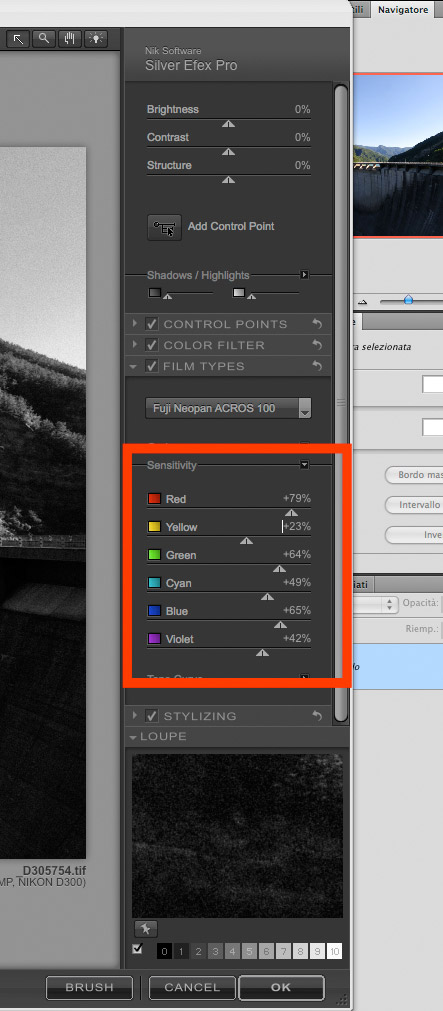Confirm with the OK button
The image size is (443, 1011).
coord(281,987)
